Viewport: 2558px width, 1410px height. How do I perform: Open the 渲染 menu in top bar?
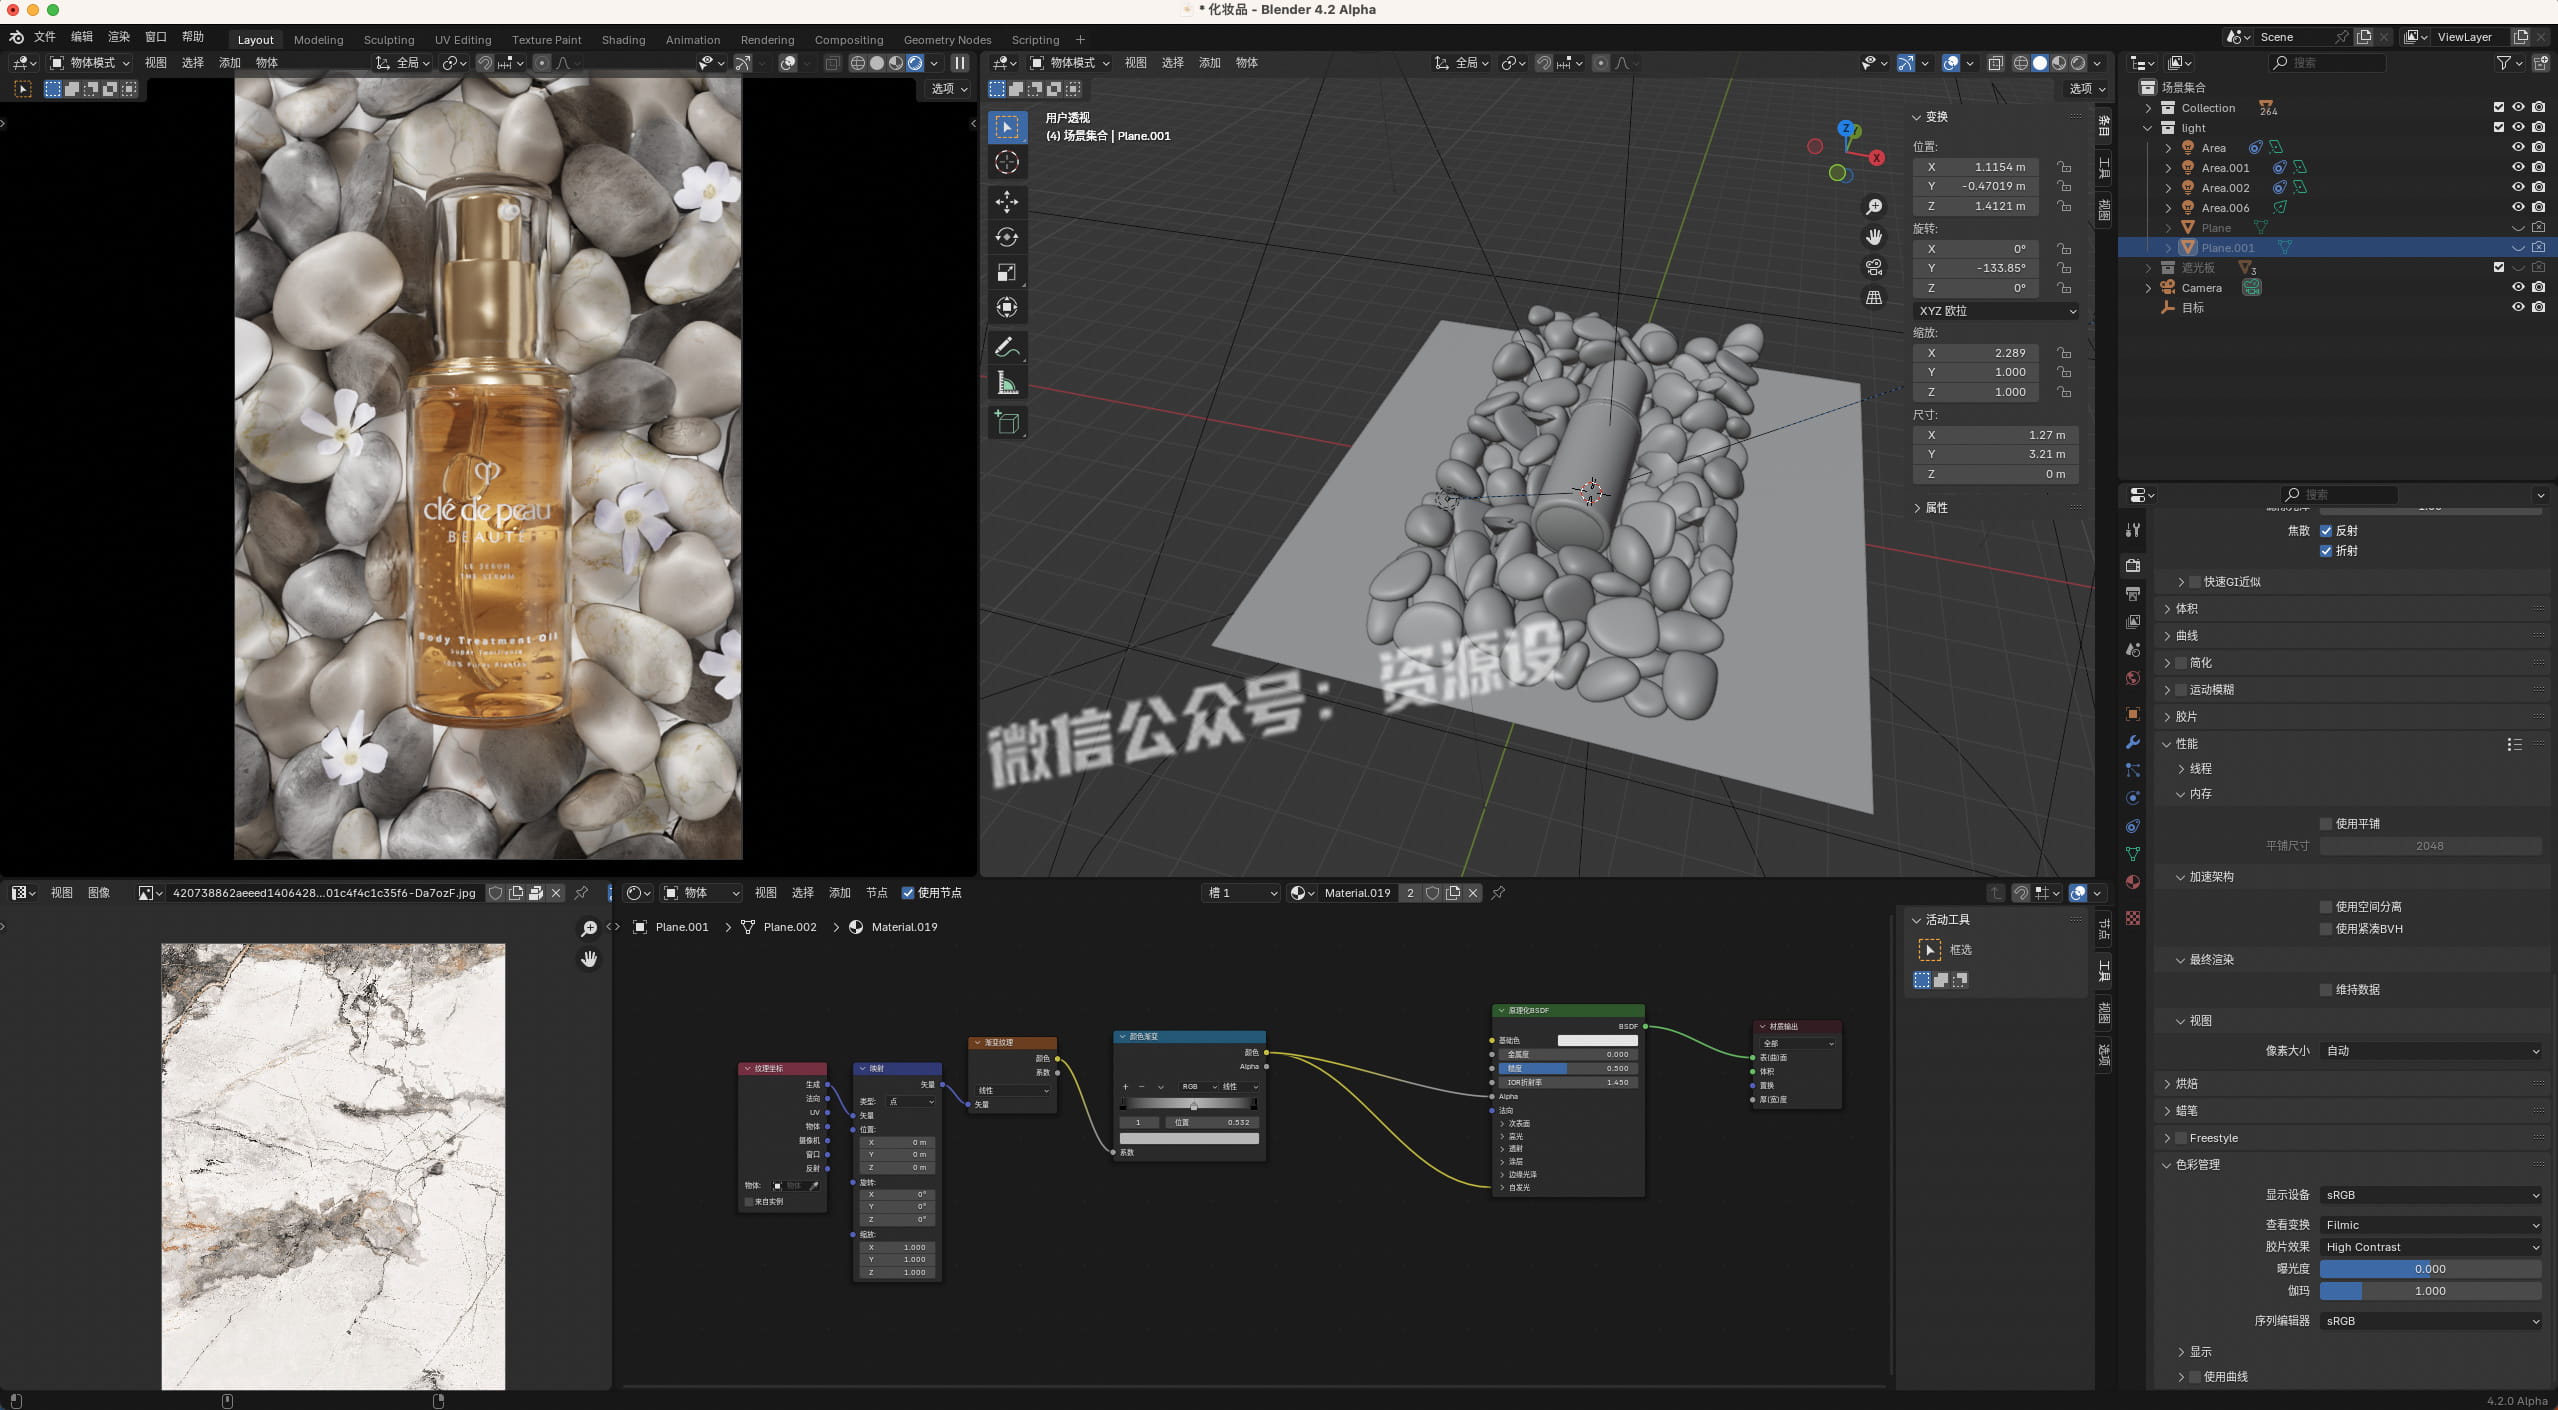click(118, 36)
